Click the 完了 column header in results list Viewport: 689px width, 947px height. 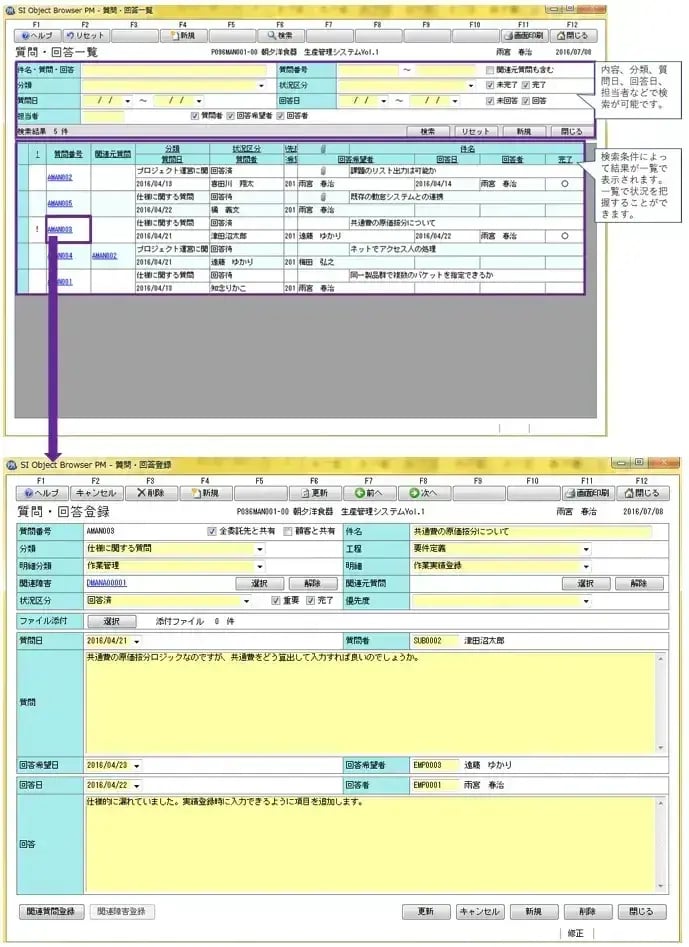pos(565,159)
